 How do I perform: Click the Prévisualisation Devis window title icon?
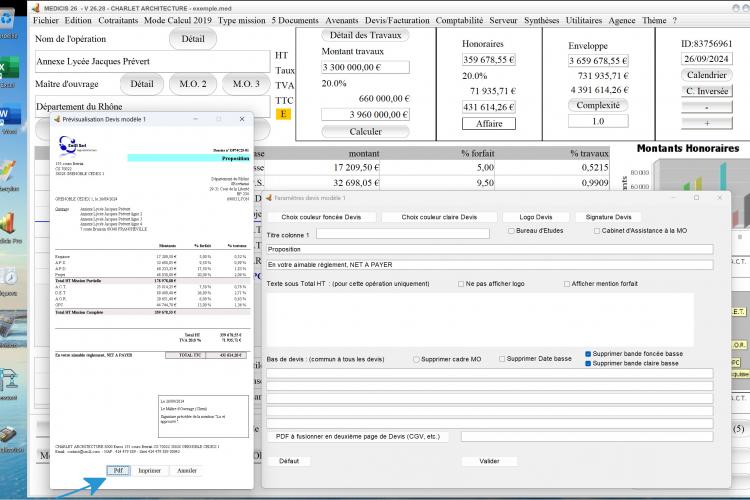point(56,119)
